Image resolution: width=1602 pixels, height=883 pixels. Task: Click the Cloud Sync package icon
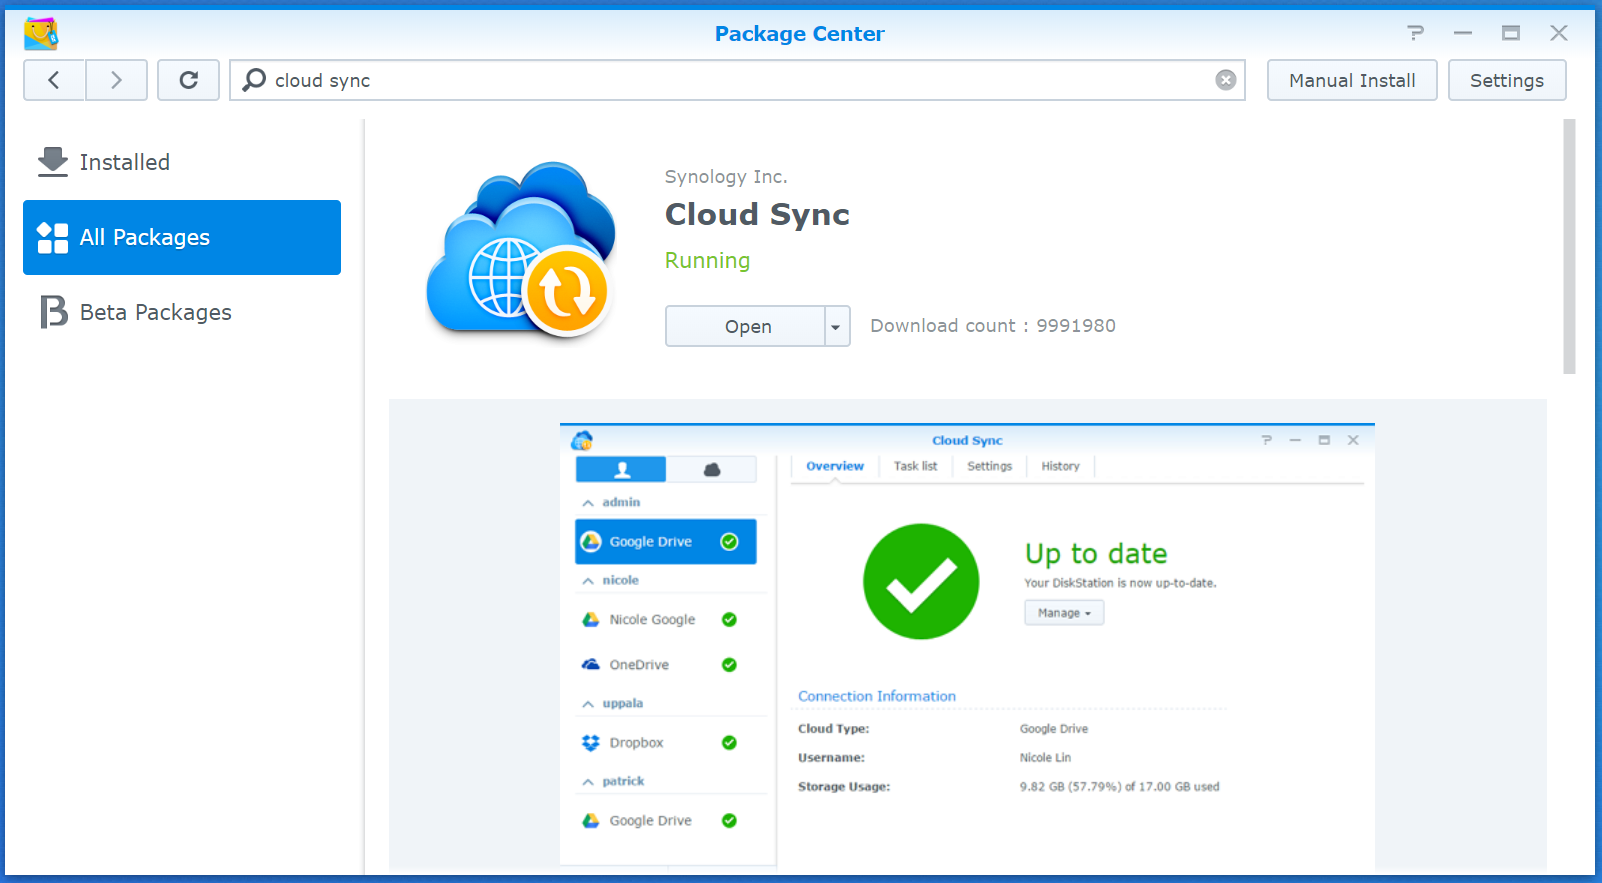pyautogui.click(x=521, y=249)
